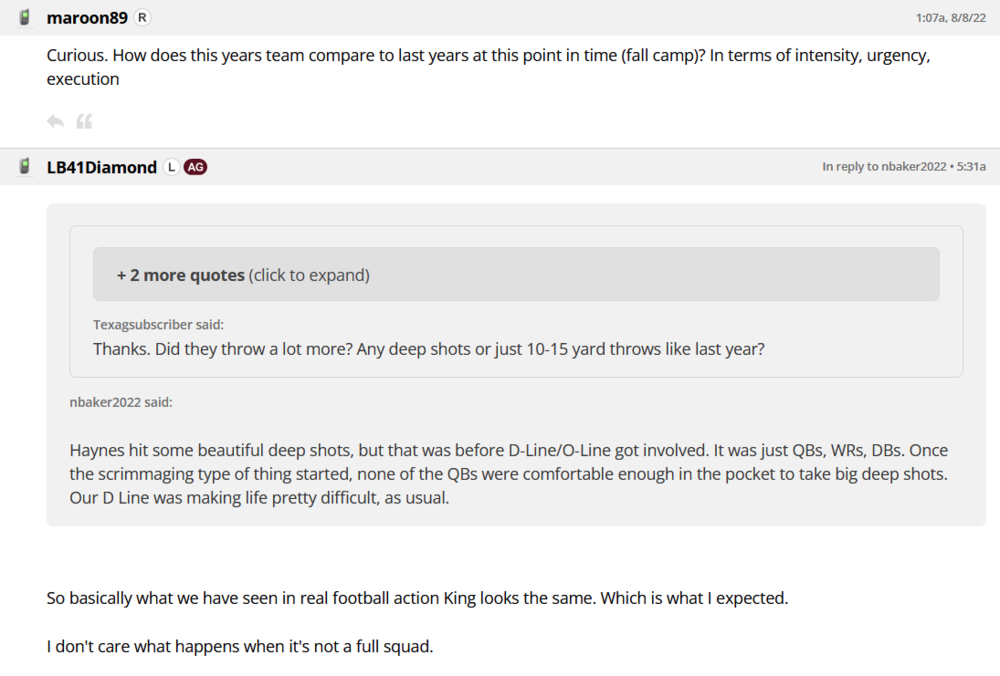Click the "I don't care what happens" line
1000x676 pixels.
pyautogui.click(x=240, y=646)
